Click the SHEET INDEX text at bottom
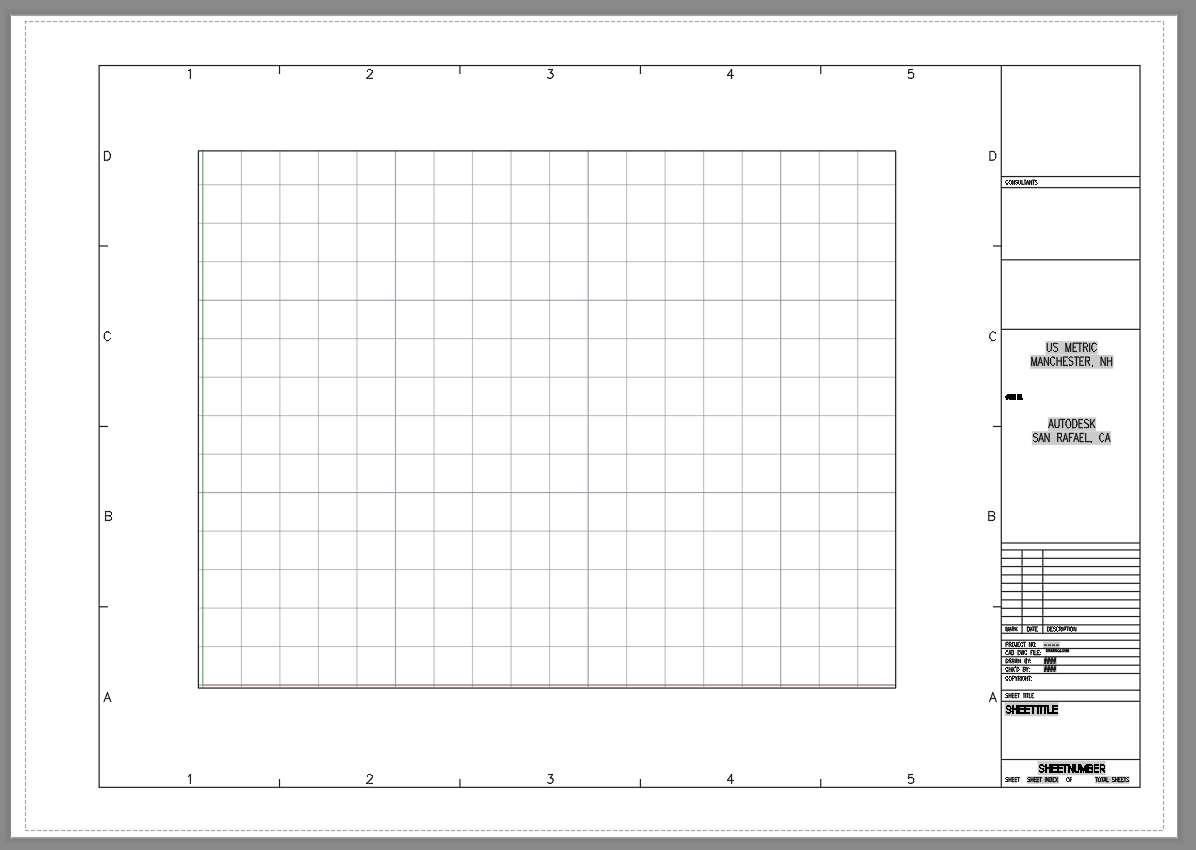 [x=1045, y=779]
